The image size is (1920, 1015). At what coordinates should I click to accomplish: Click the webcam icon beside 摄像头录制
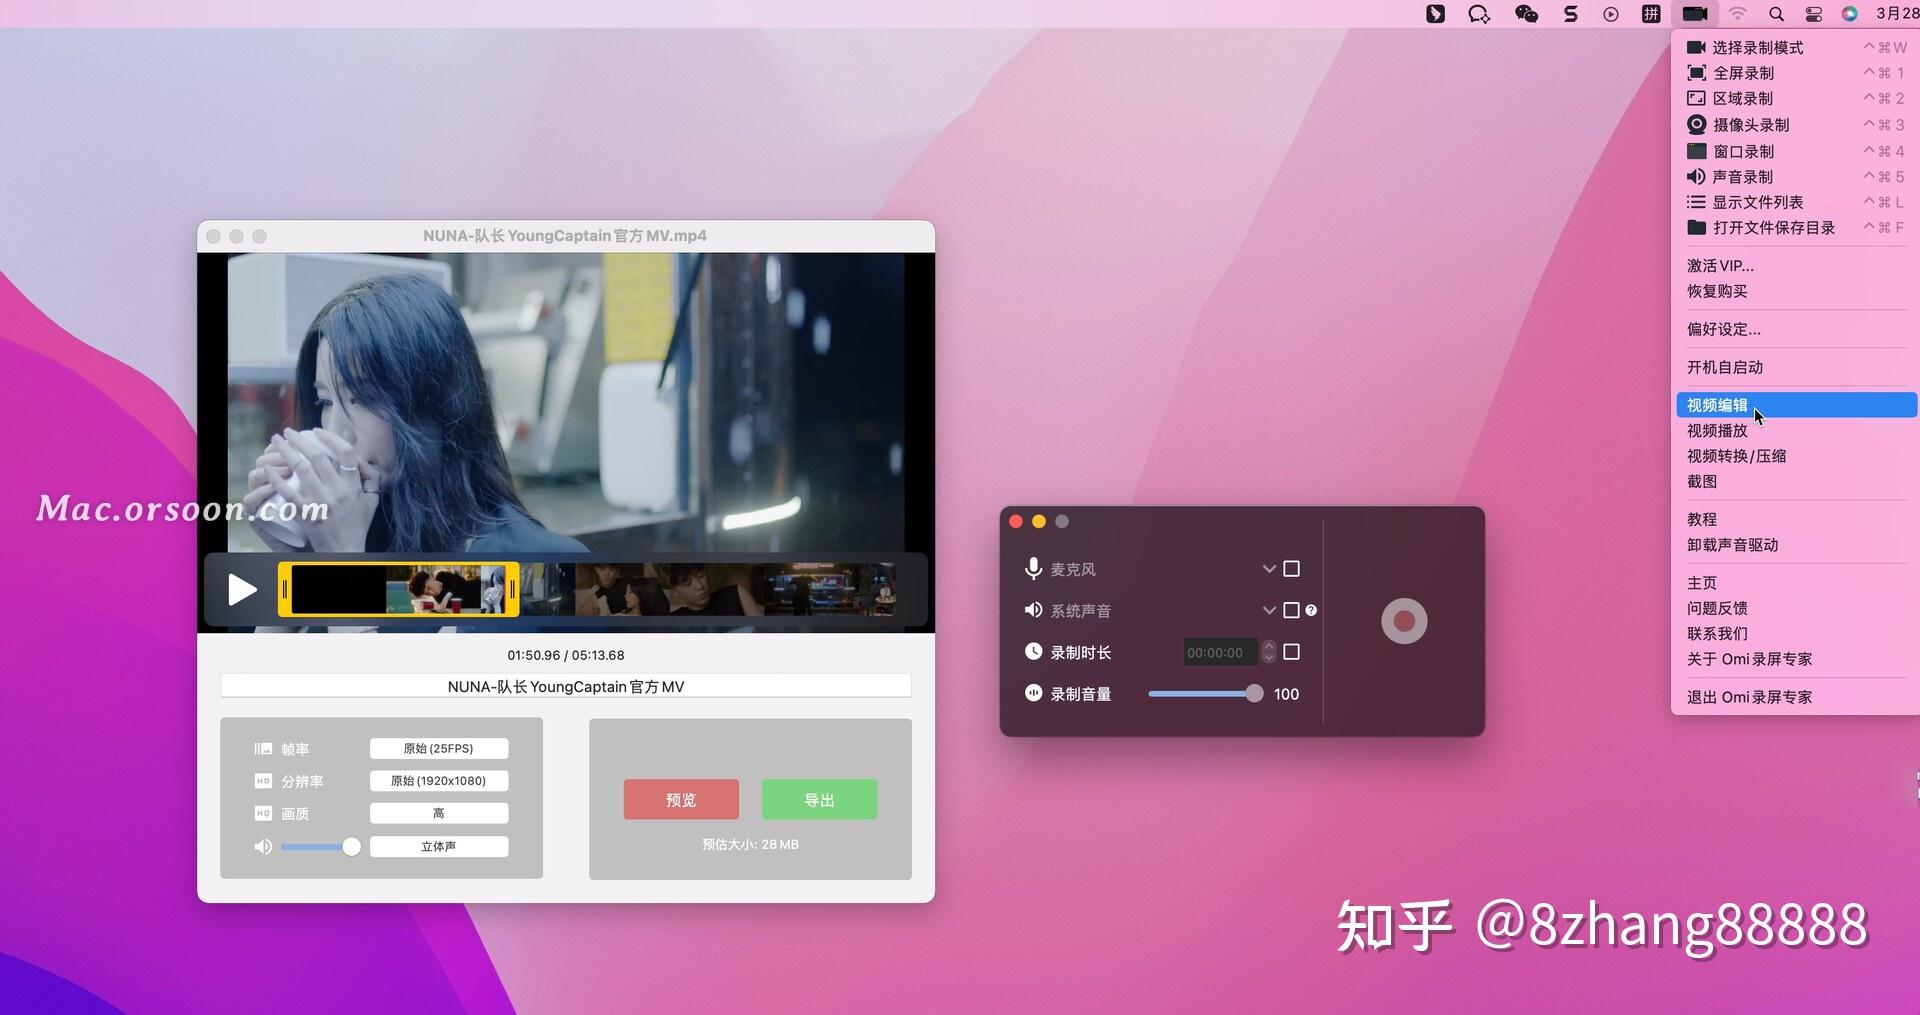(1696, 124)
